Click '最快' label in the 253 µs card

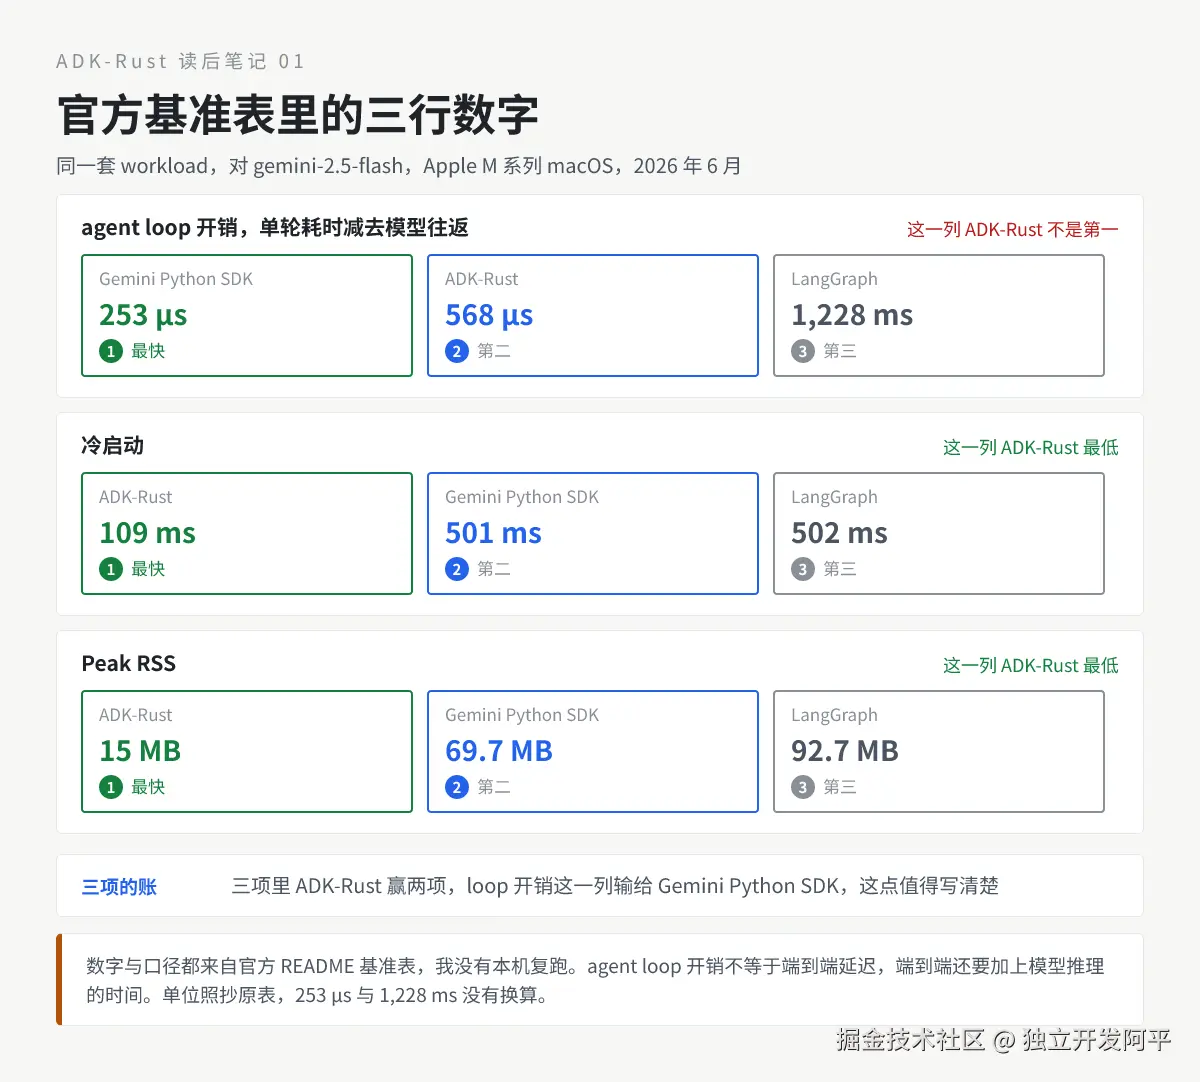(x=148, y=351)
